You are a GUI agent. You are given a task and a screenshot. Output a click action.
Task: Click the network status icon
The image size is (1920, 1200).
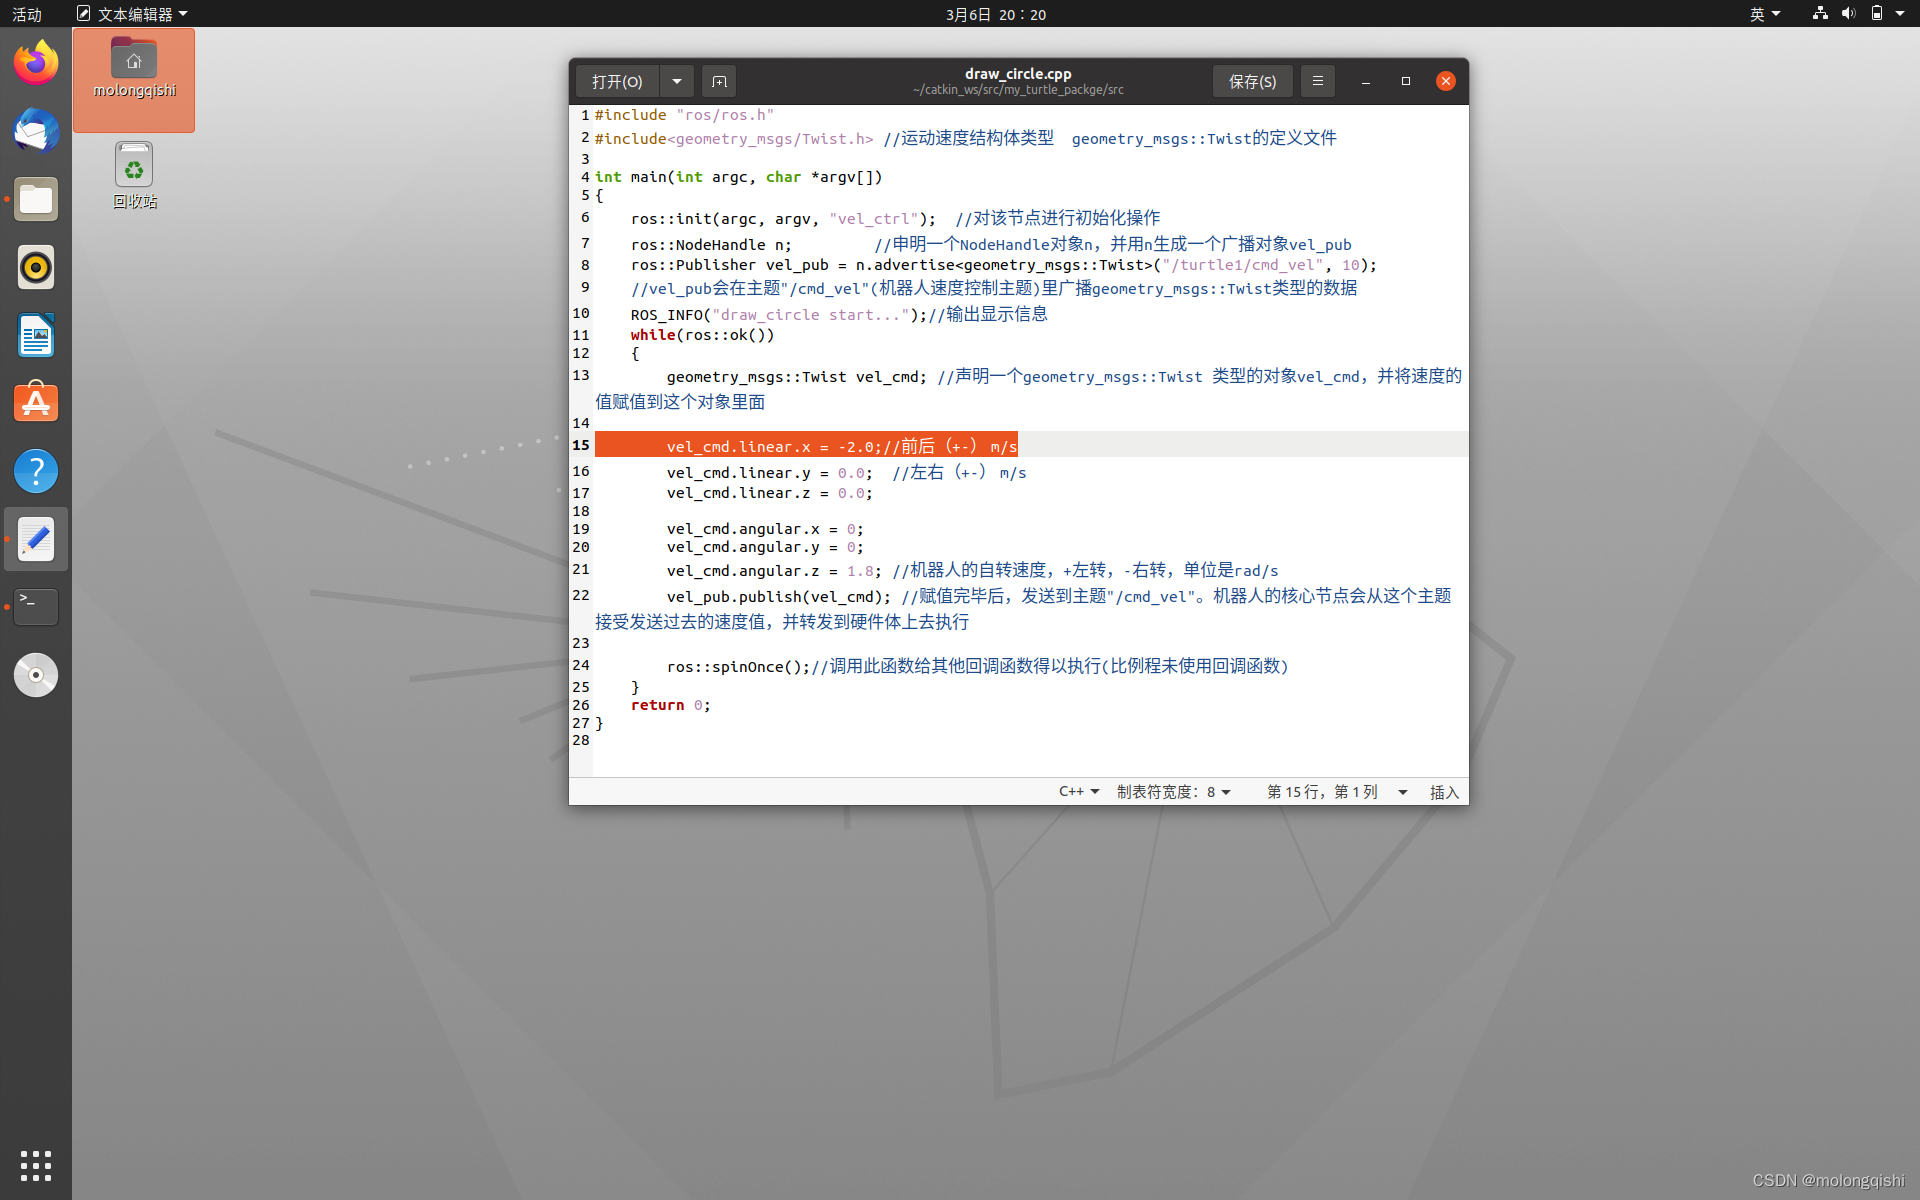pyautogui.click(x=1820, y=13)
